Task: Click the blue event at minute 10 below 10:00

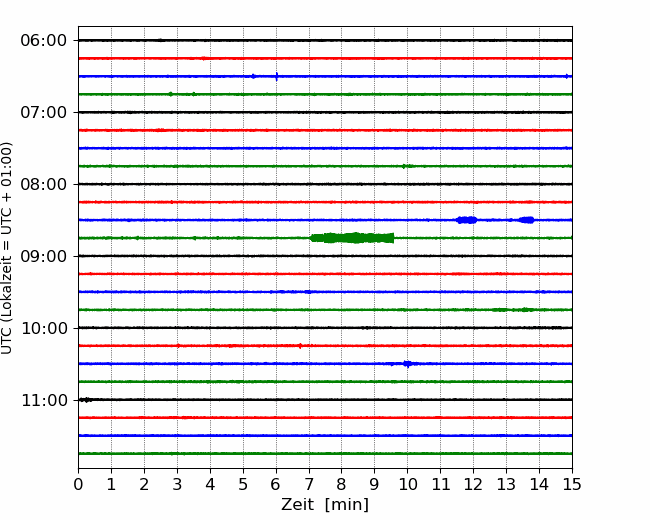Action: [407, 364]
